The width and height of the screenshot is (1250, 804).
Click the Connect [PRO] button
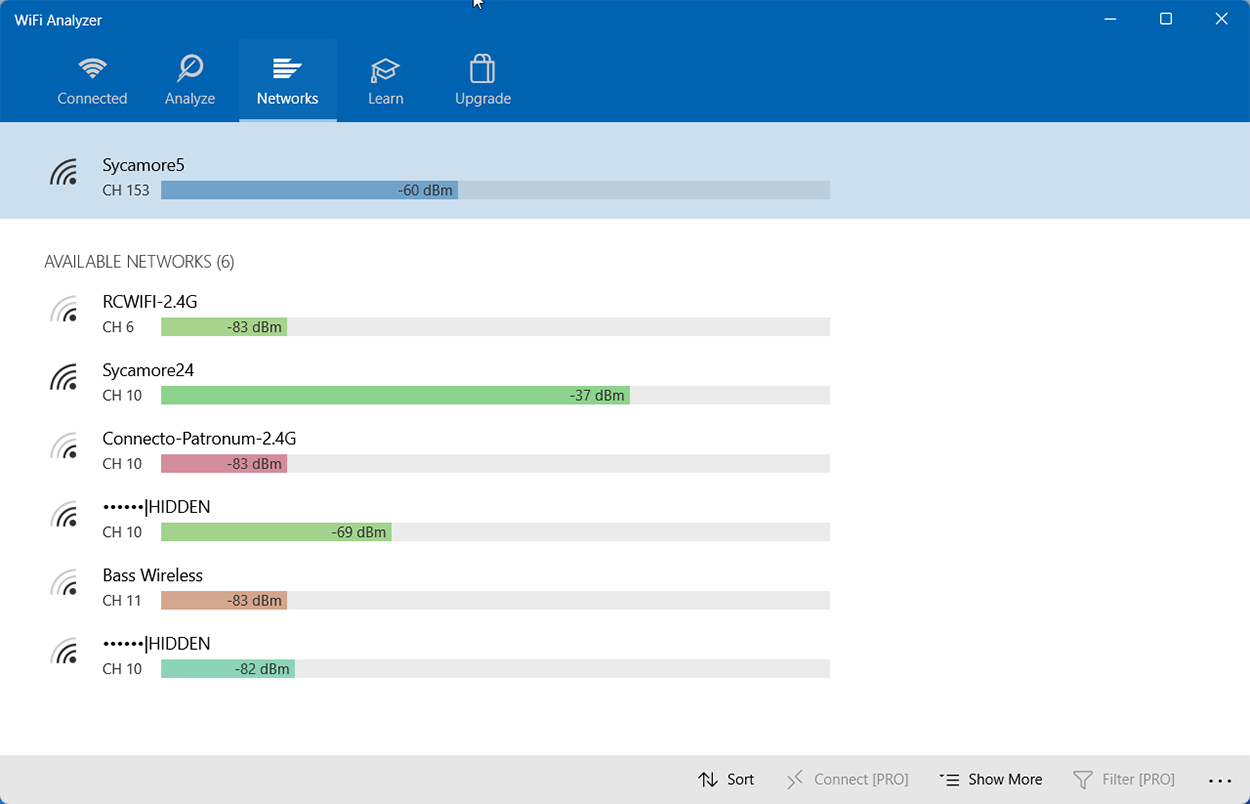pos(847,779)
